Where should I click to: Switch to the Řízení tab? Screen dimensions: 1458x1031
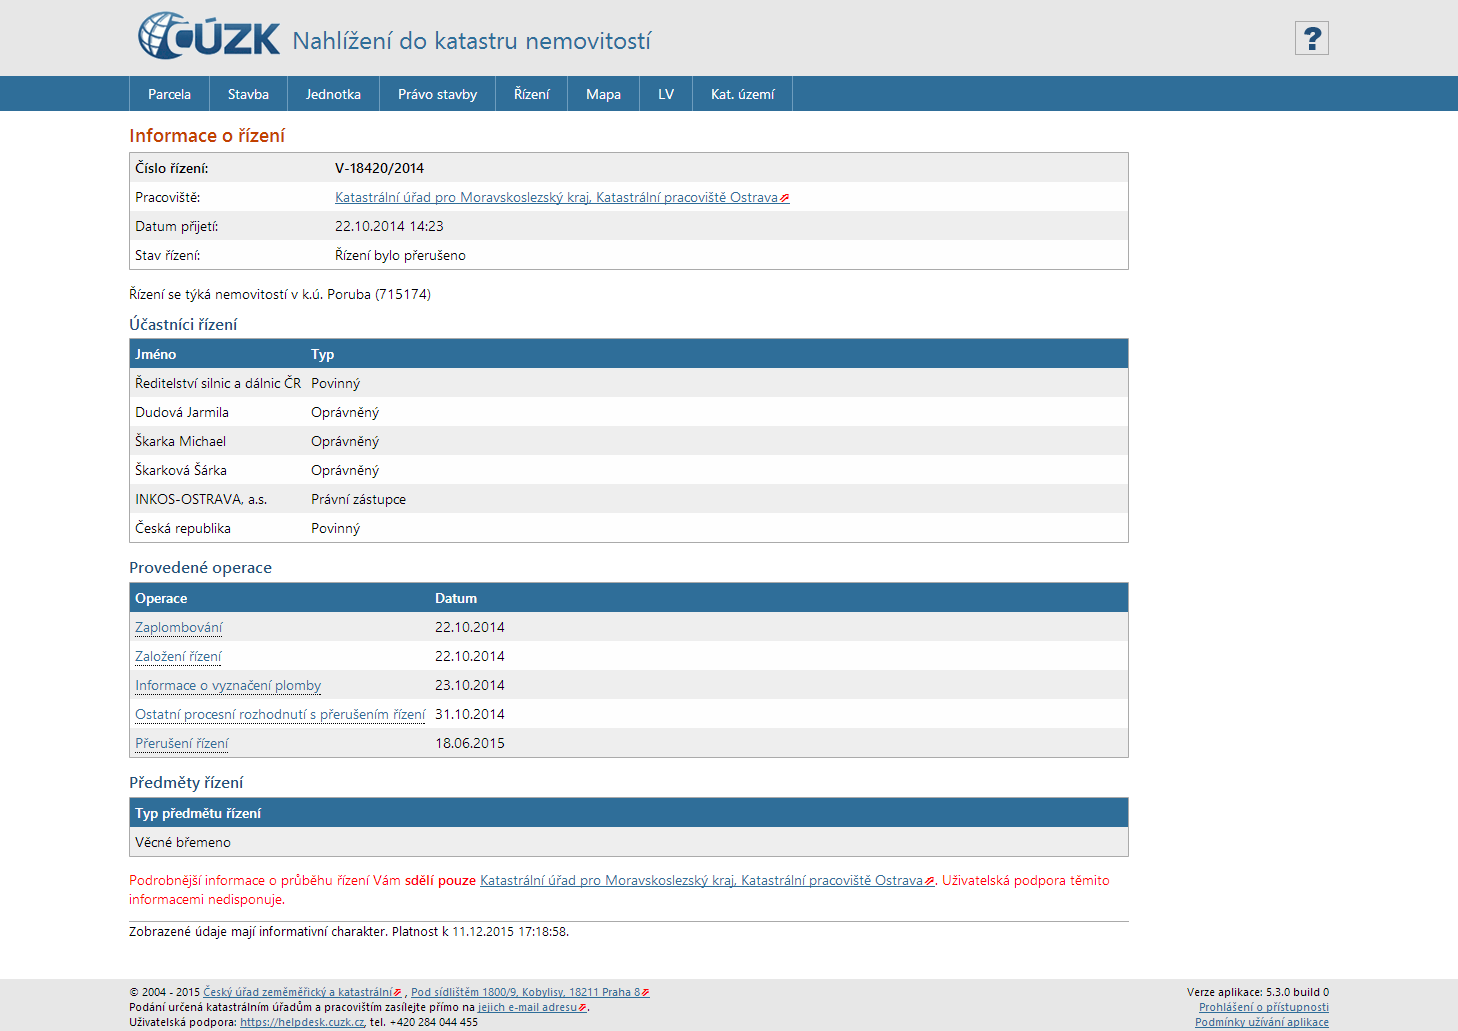click(x=531, y=94)
